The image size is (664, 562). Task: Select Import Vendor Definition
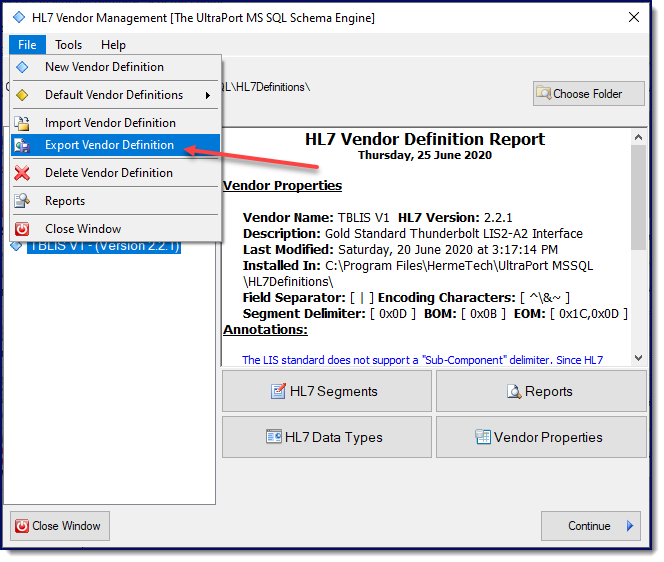point(115,123)
